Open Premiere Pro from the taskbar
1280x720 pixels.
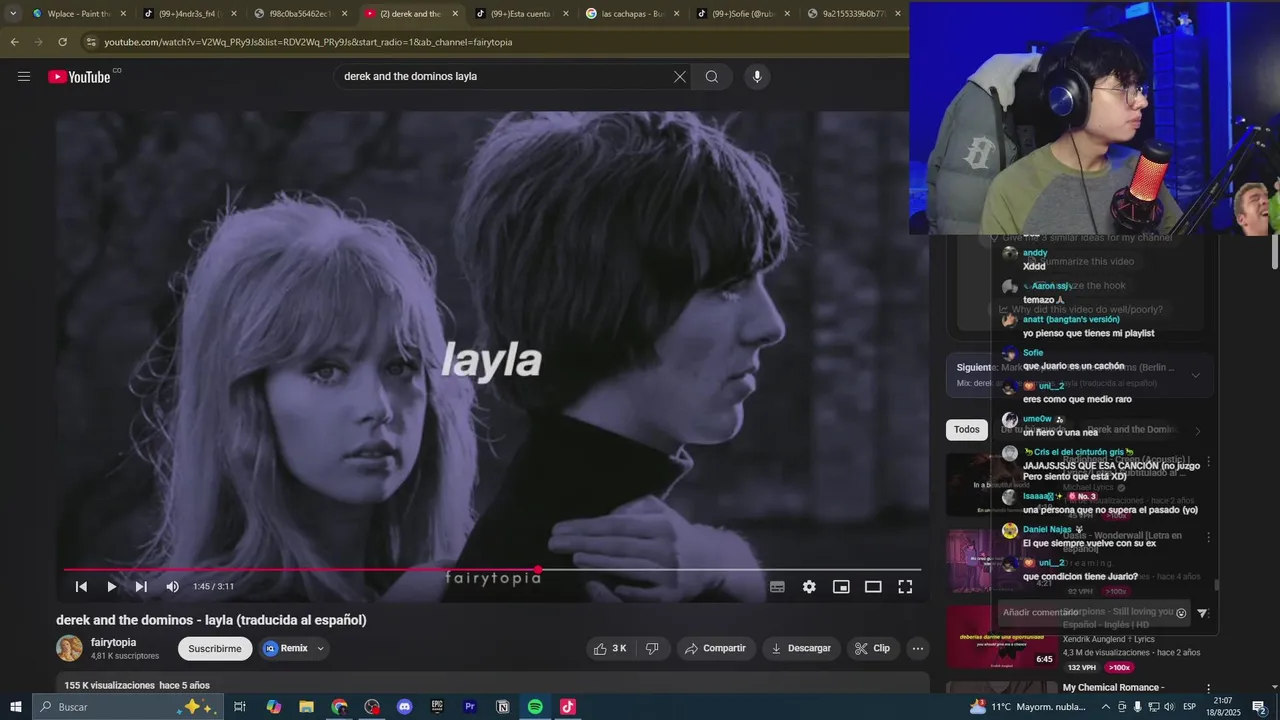click(x=470, y=707)
